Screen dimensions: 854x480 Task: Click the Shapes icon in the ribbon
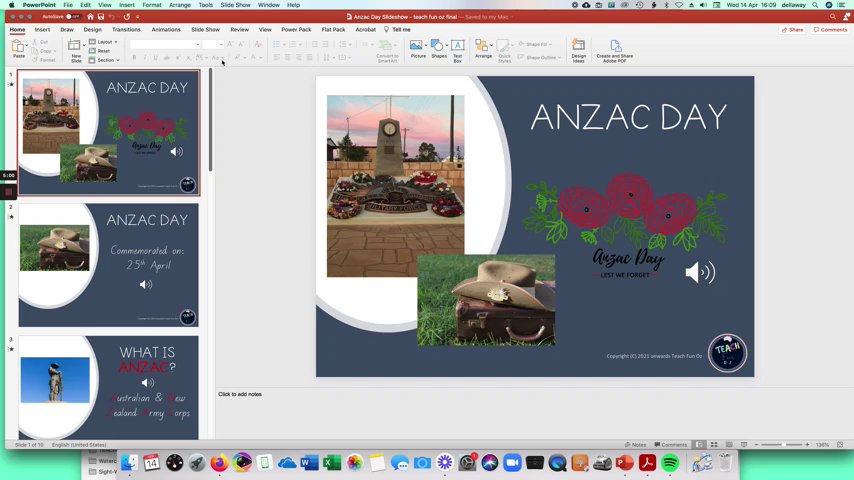[x=439, y=47]
